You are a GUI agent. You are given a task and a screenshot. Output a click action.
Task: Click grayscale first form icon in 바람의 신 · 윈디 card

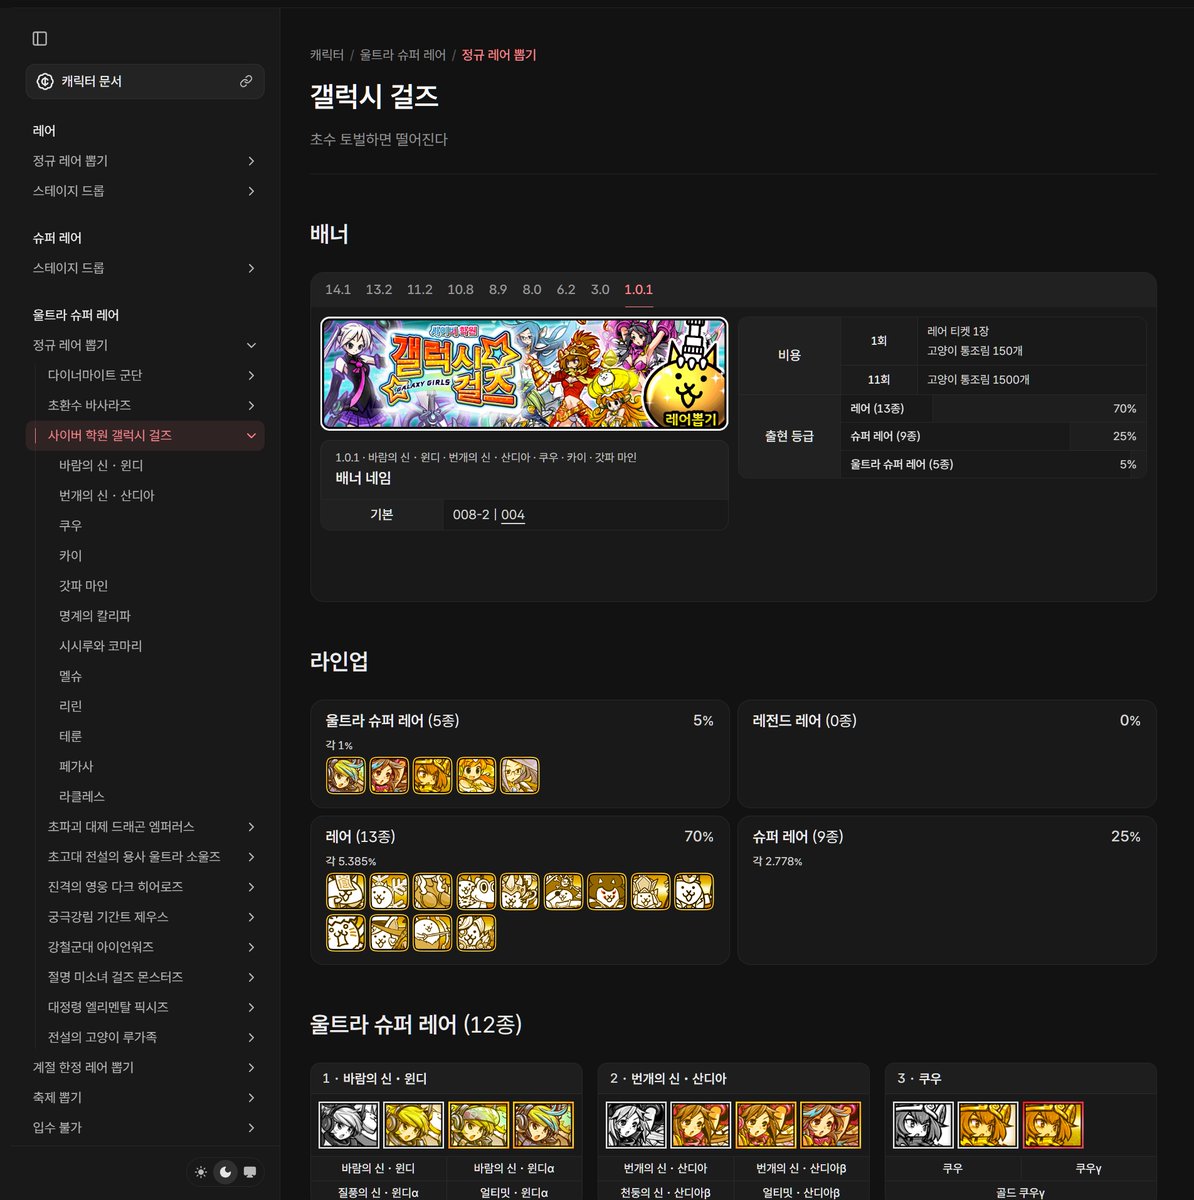pyautogui.click(x=349, y=1125)
